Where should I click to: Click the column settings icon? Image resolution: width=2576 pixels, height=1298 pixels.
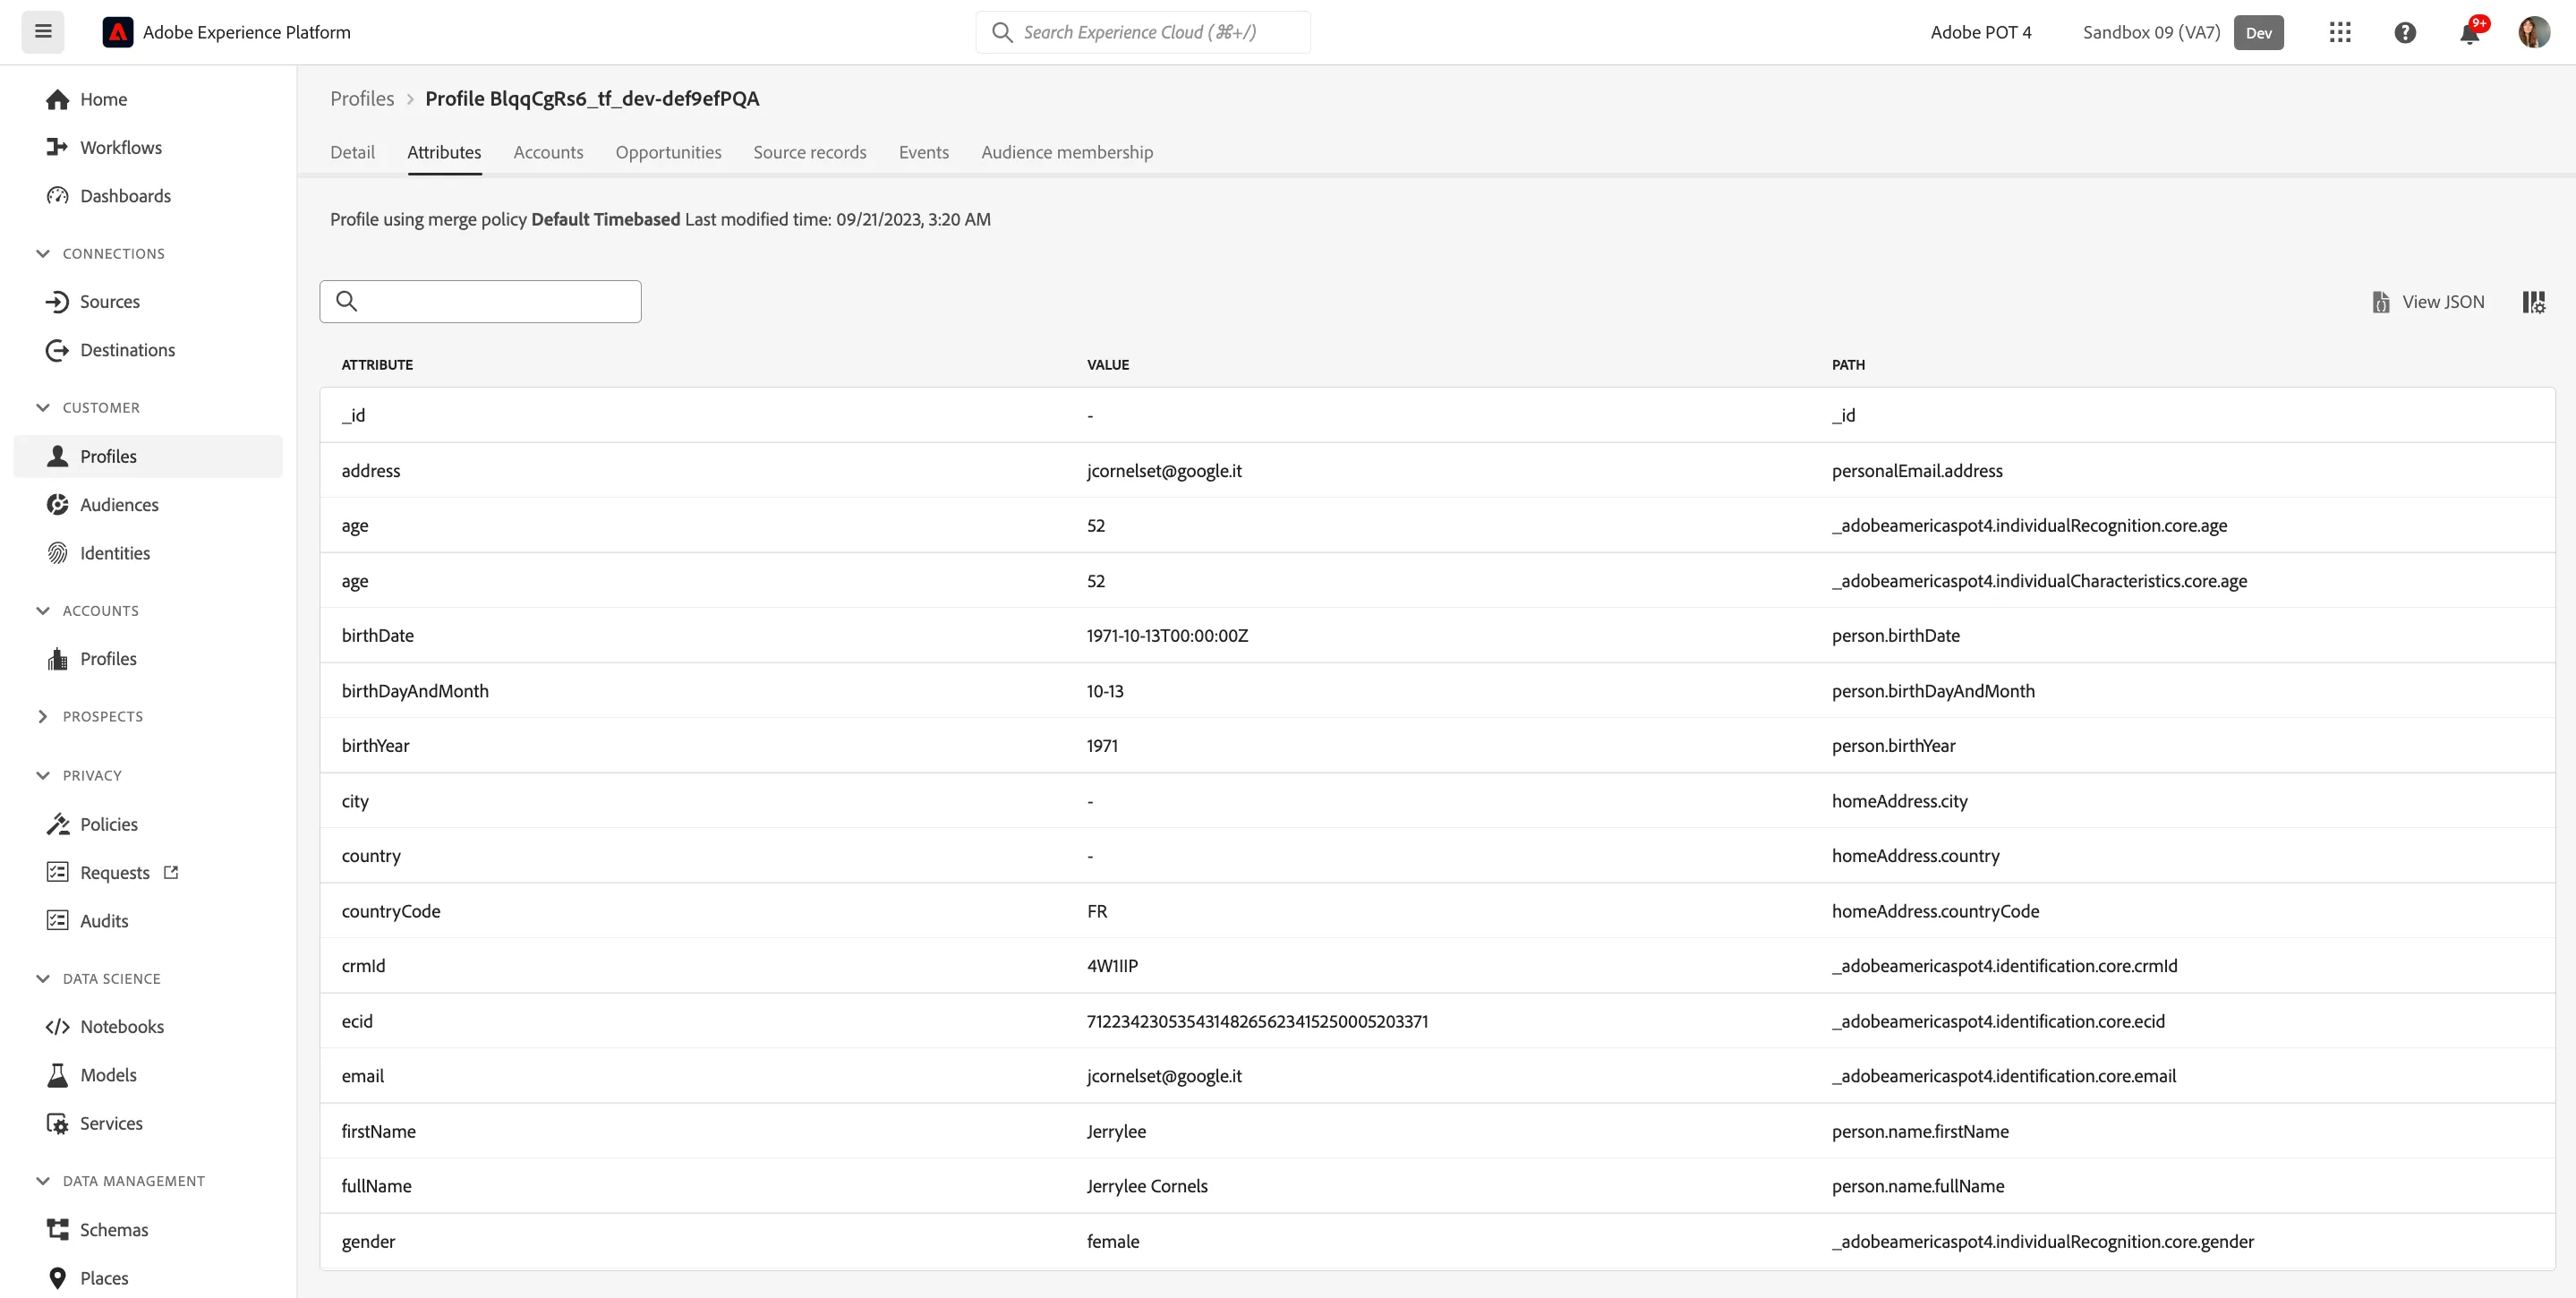(2534, 302)
